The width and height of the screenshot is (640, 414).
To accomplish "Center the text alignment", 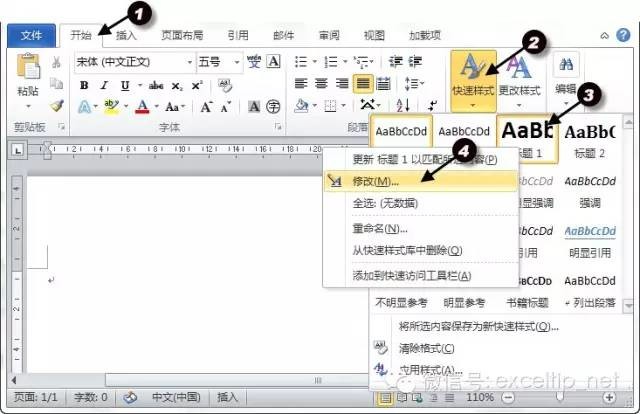I will click(321, 84).
